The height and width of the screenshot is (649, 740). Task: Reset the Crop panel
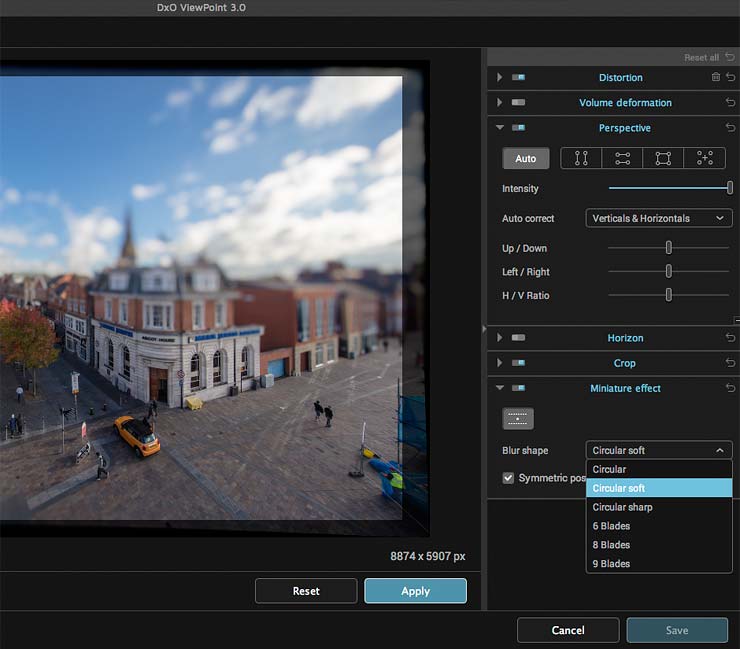(731, 362)
